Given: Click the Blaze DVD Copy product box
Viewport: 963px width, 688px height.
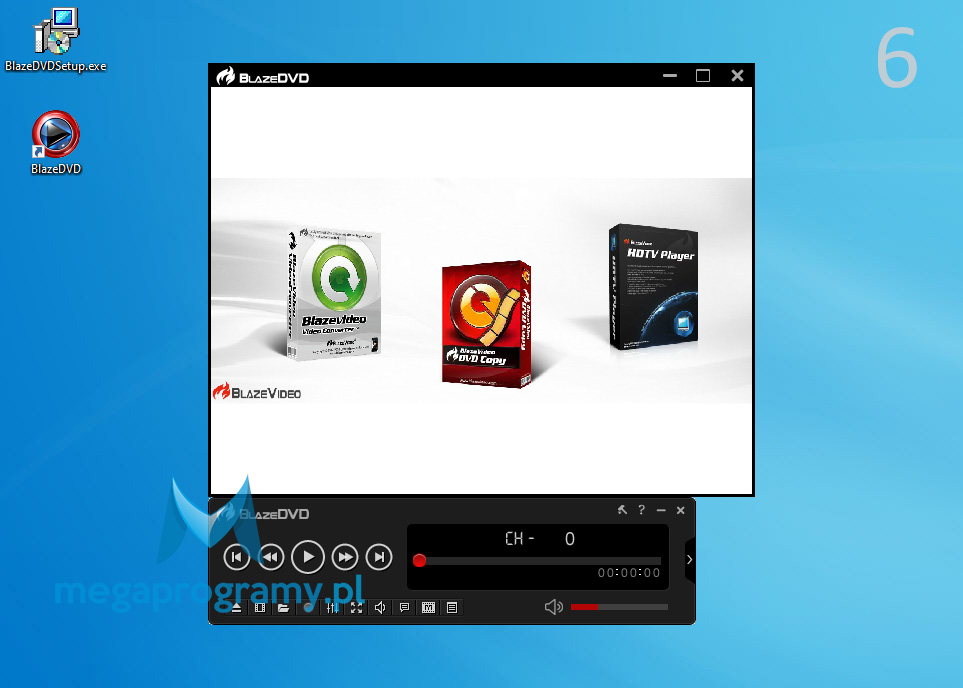Looking at the screenshot, I should (486, 324).
